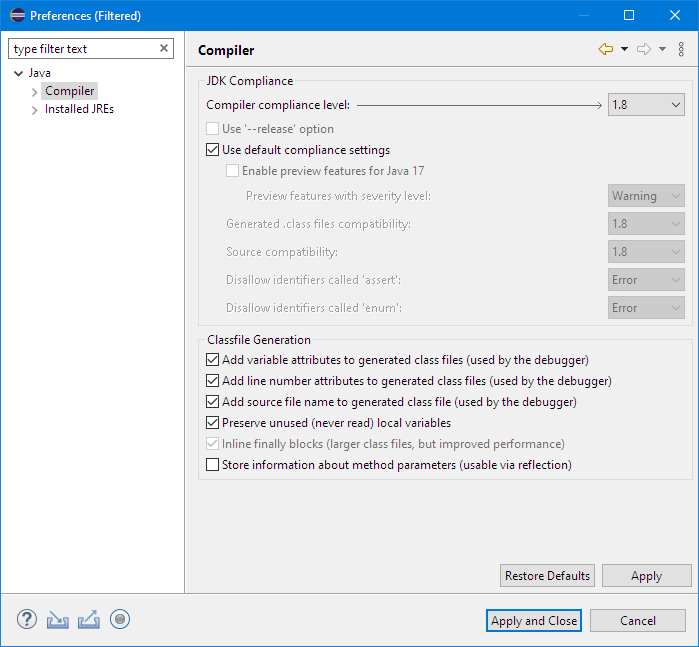The width and height of the screenshot is (699, 647).
Task: Uncheck Use default compliance settings
Action: 212,150
